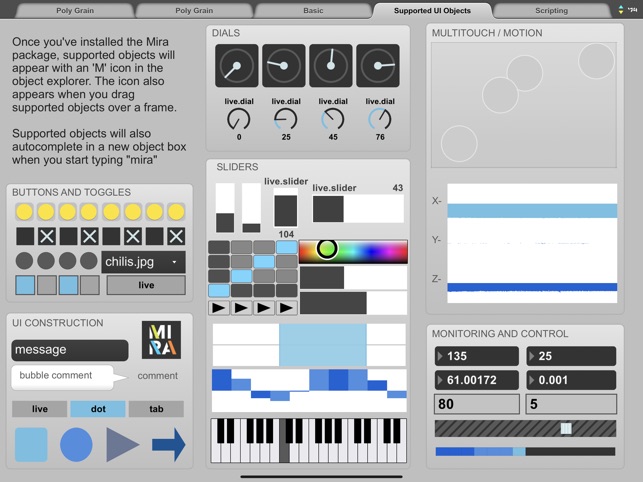This screenshot has height=482, width=643.
Task: Click the dark dial pointing right
Action: point(378,66)
